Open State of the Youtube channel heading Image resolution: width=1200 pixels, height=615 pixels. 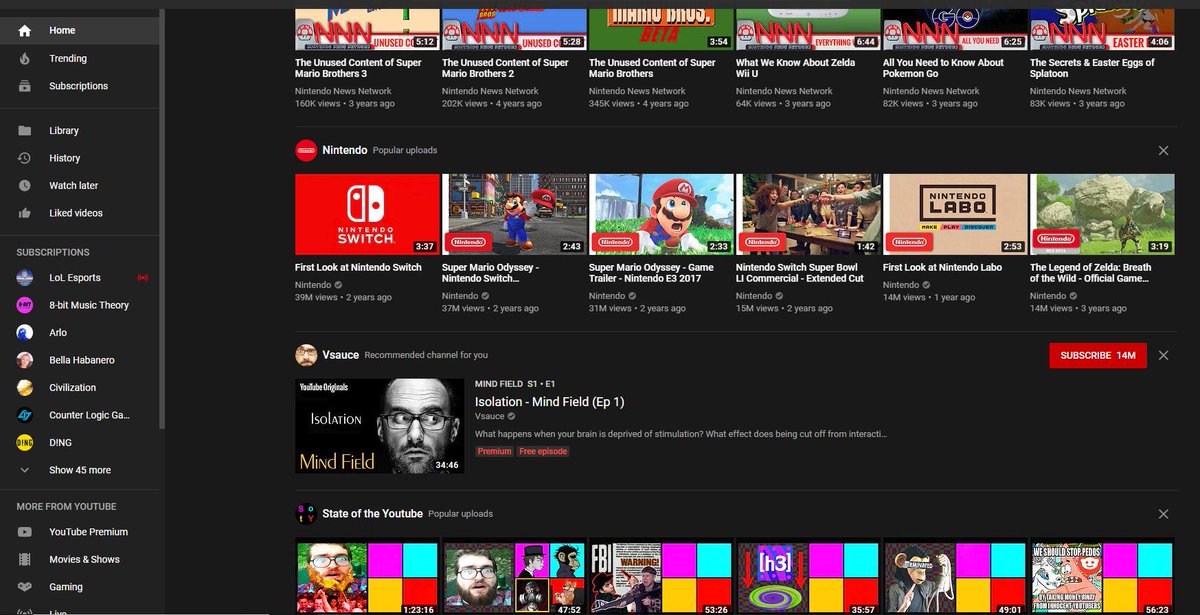point(372,514)
